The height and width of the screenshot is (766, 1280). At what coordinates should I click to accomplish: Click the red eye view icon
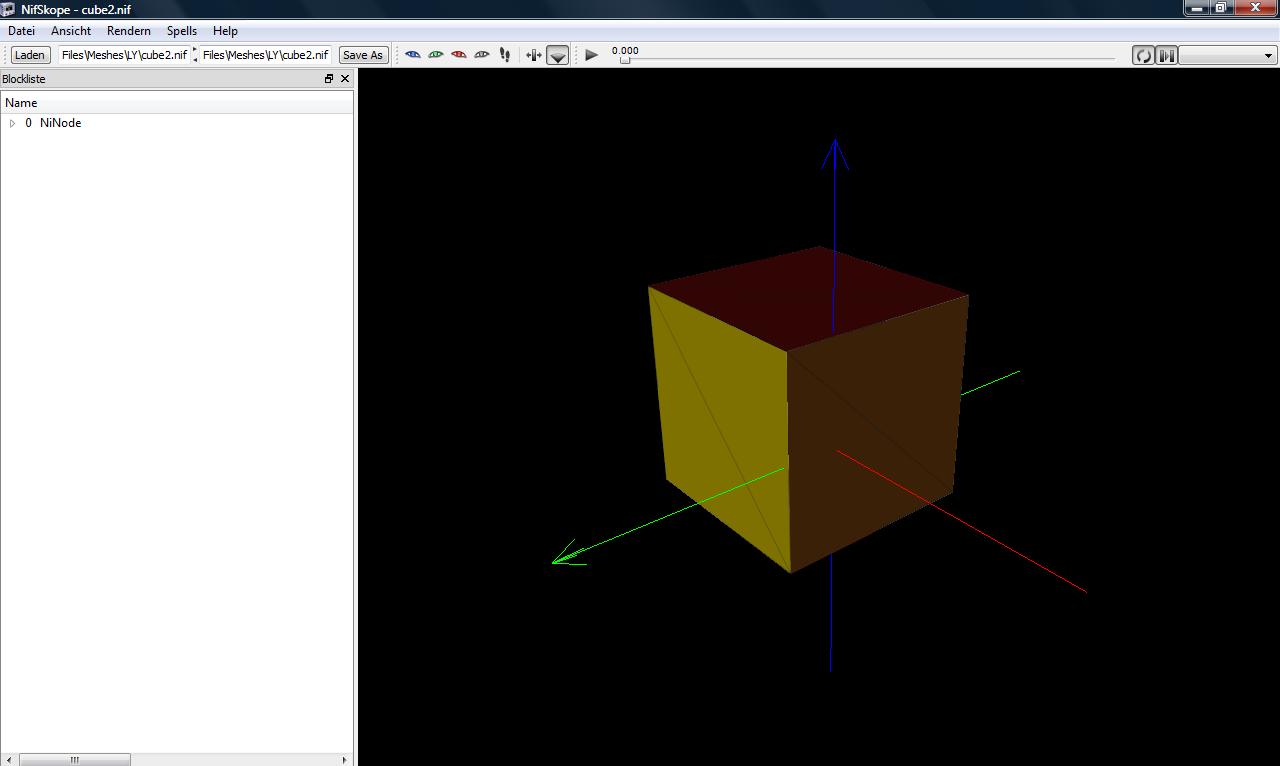[x=459, y=55]
